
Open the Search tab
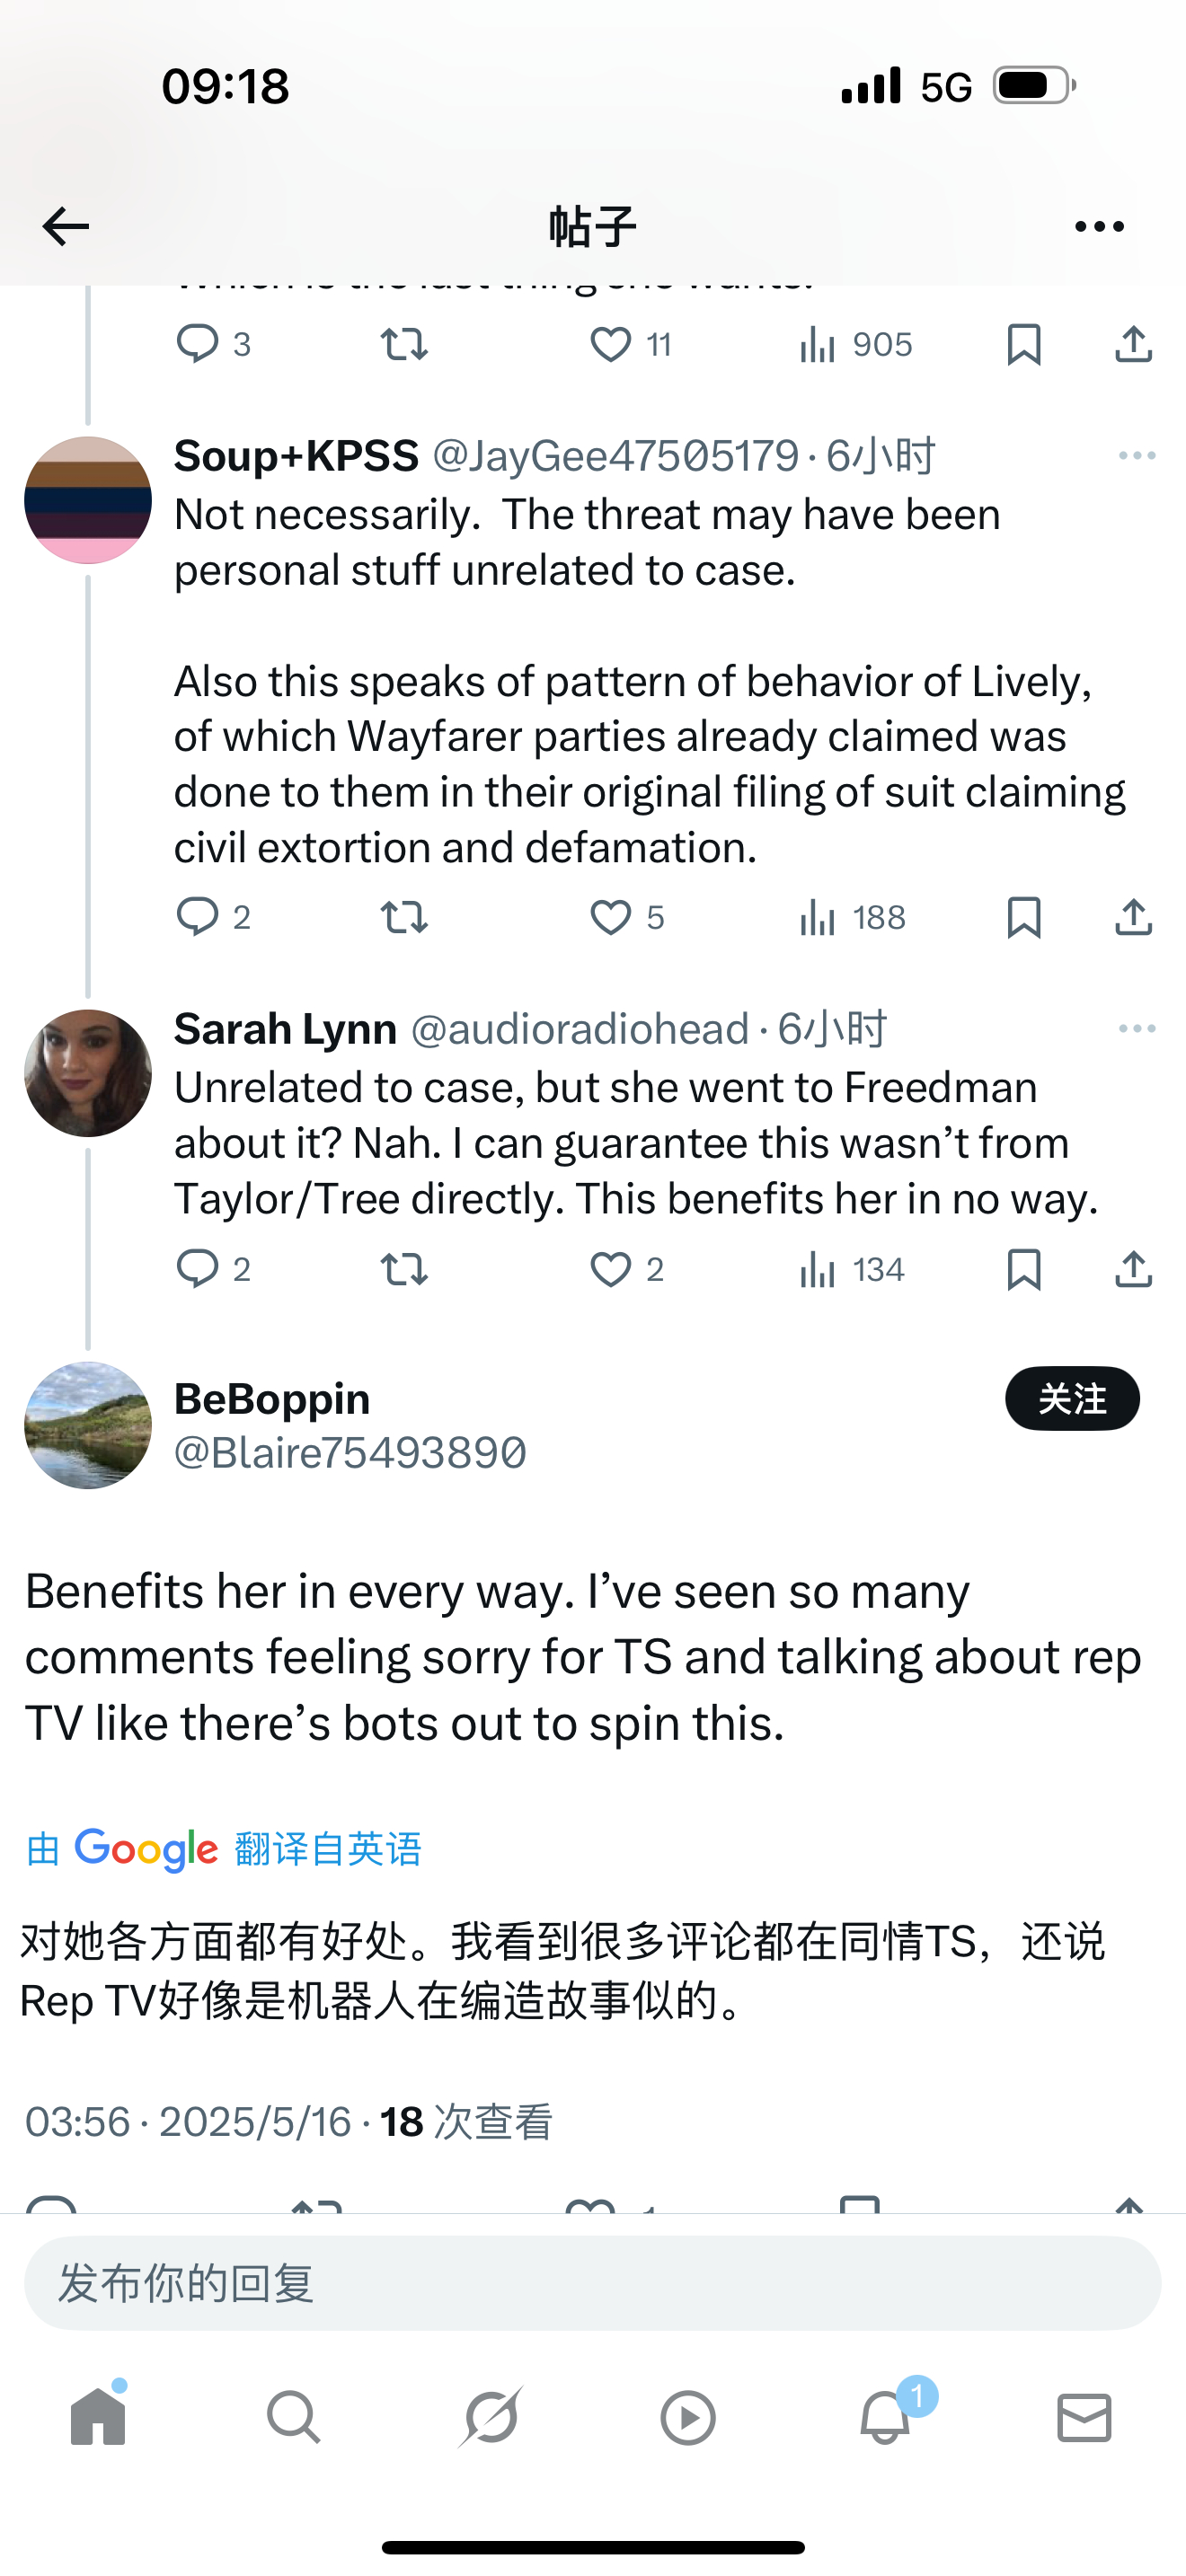[294, 2419]
